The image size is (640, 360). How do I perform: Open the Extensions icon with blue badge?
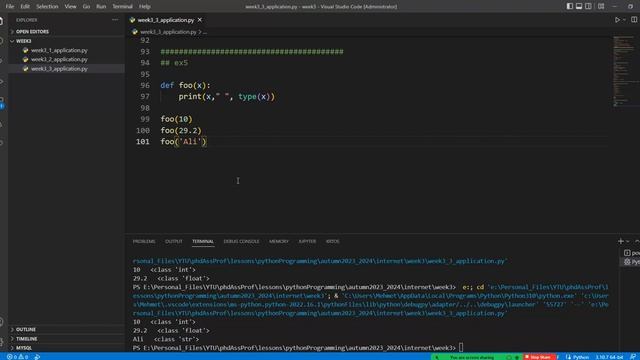pyautogui.click(x=2, y=102)
